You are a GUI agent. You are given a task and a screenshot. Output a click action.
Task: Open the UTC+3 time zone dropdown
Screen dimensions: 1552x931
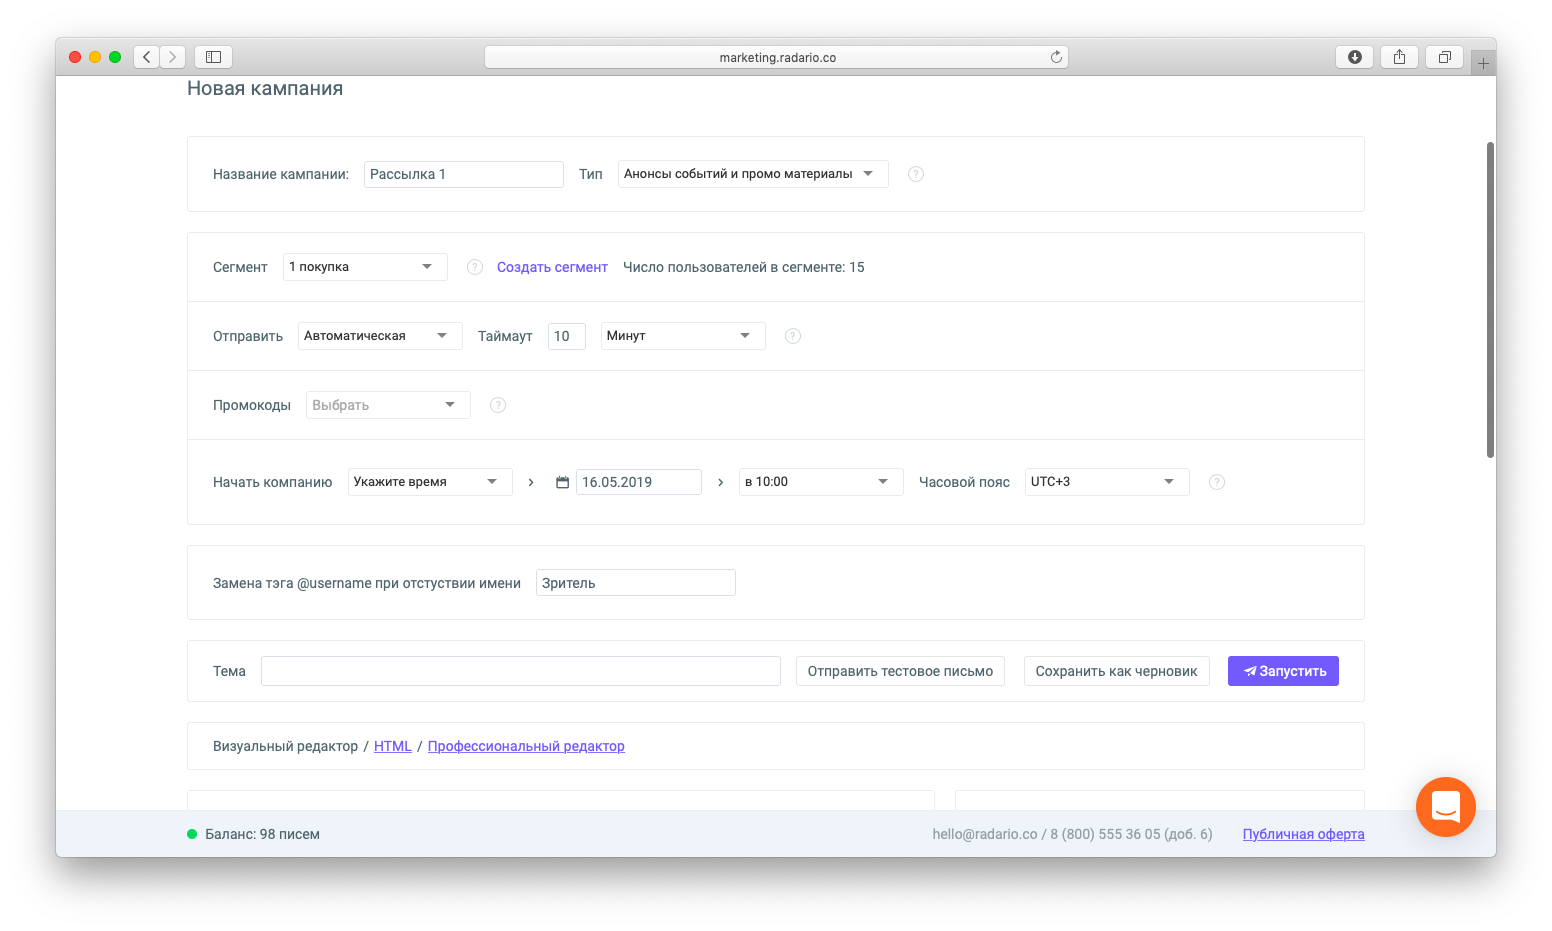coord(1107,482)
